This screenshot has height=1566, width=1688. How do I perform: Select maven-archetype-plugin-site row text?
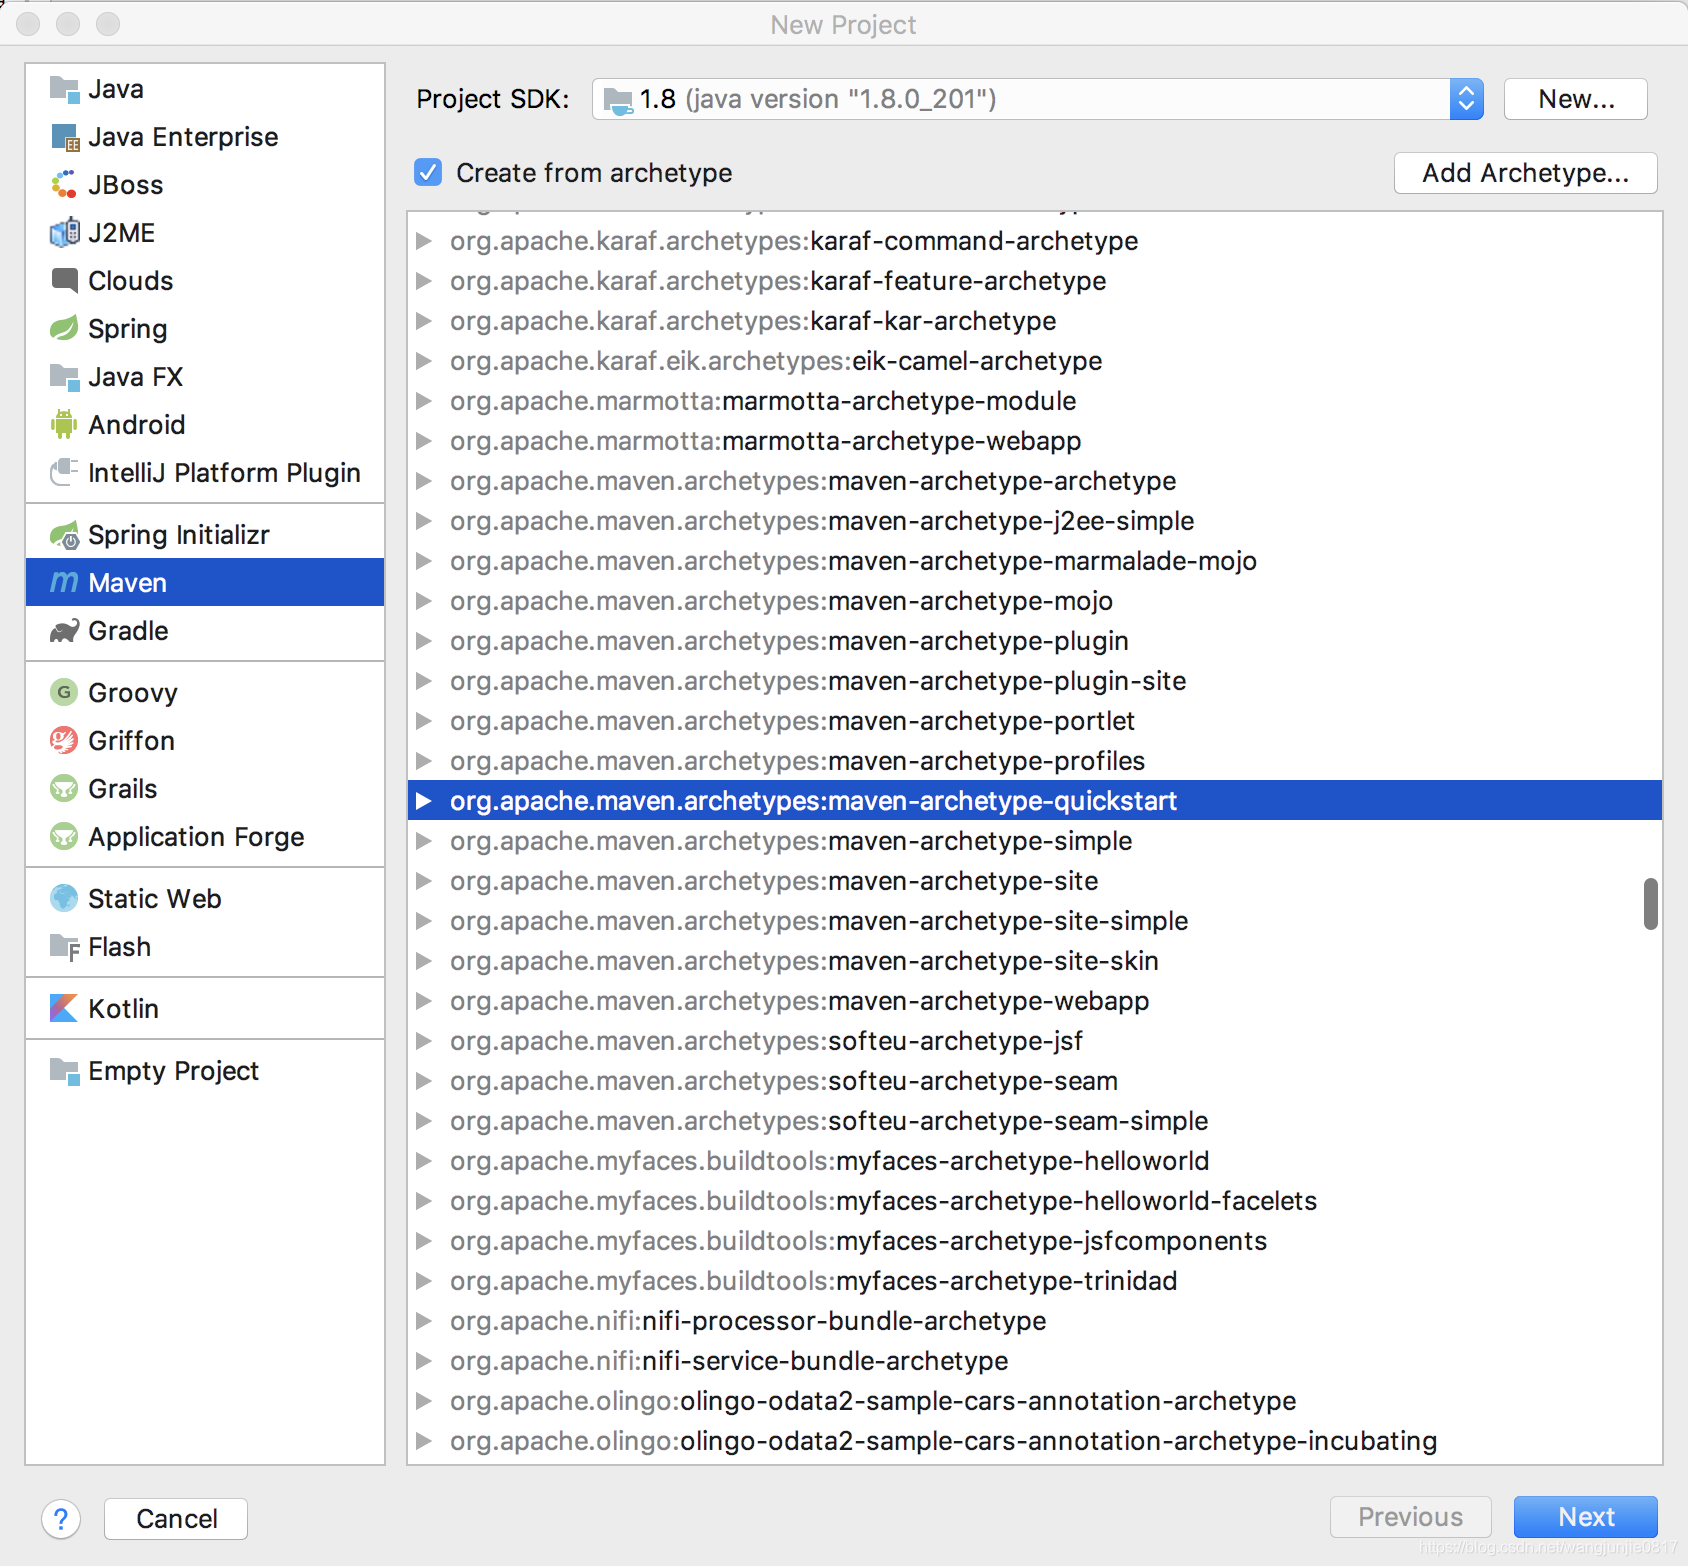(x=818, y=681)
